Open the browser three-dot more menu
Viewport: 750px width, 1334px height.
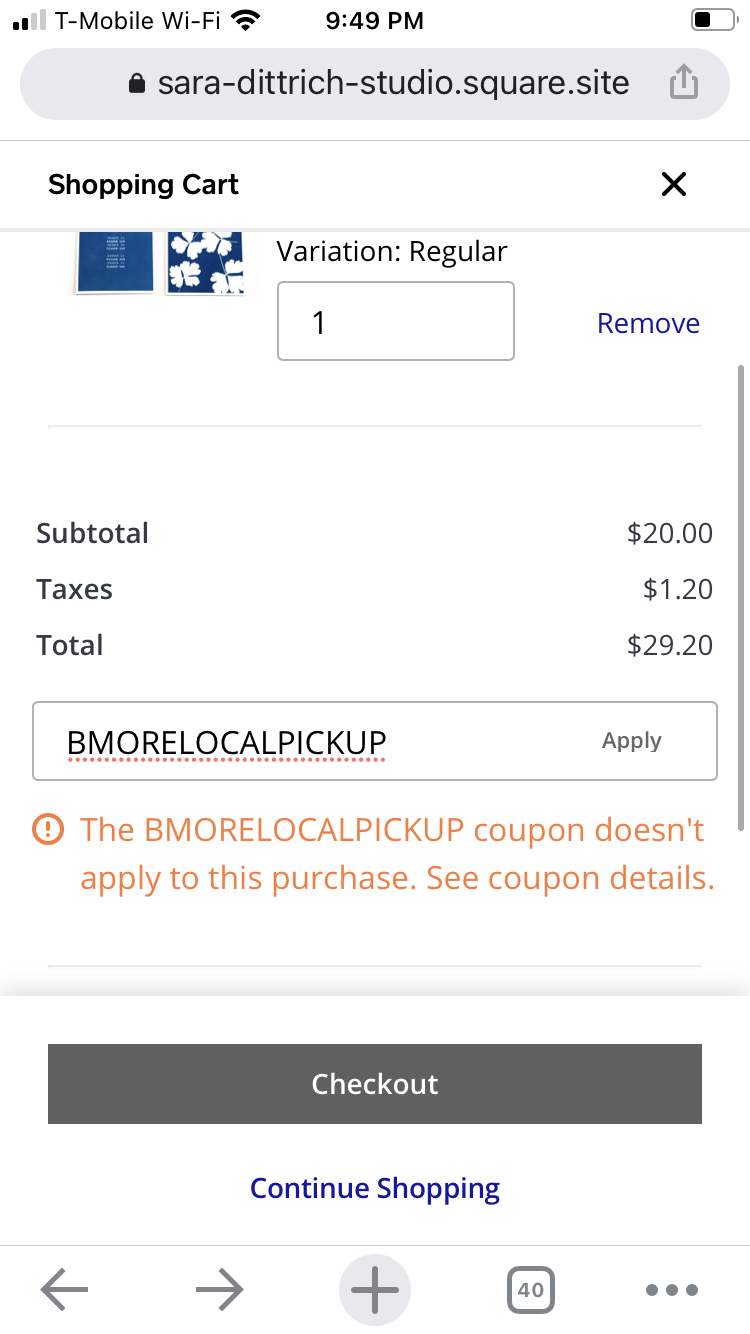[x=672, y=1290]
